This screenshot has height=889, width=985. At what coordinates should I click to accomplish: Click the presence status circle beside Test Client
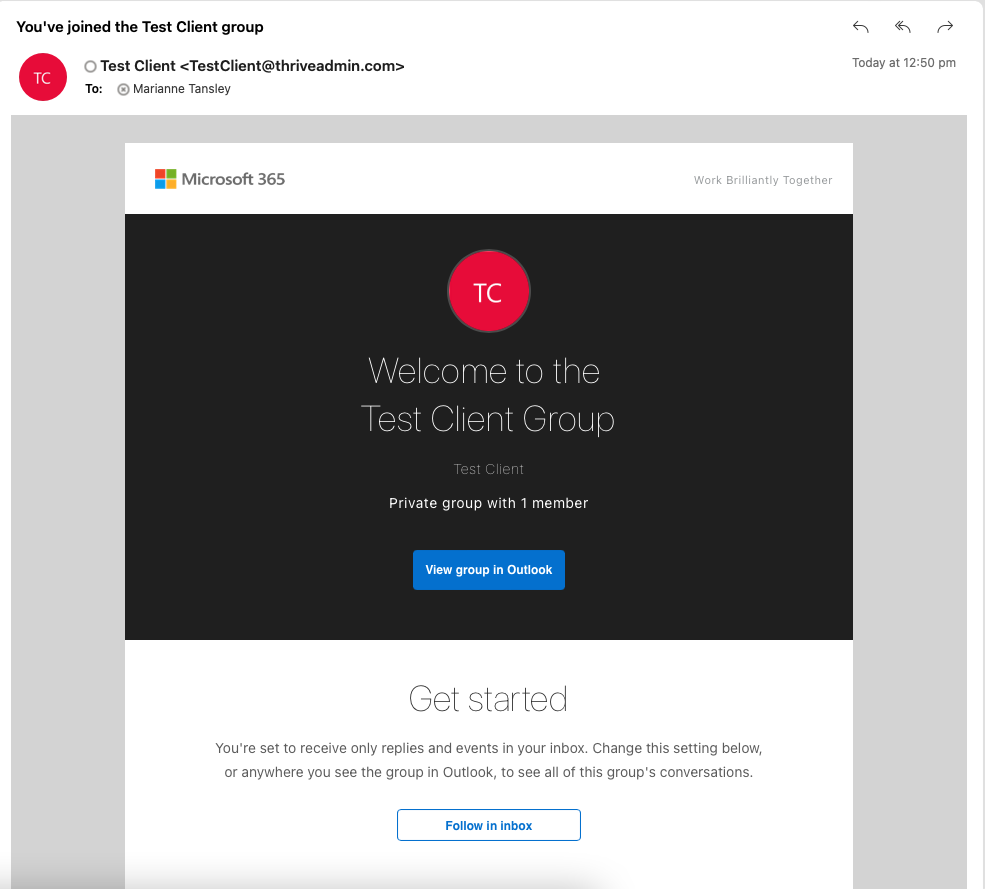(90, 67)
